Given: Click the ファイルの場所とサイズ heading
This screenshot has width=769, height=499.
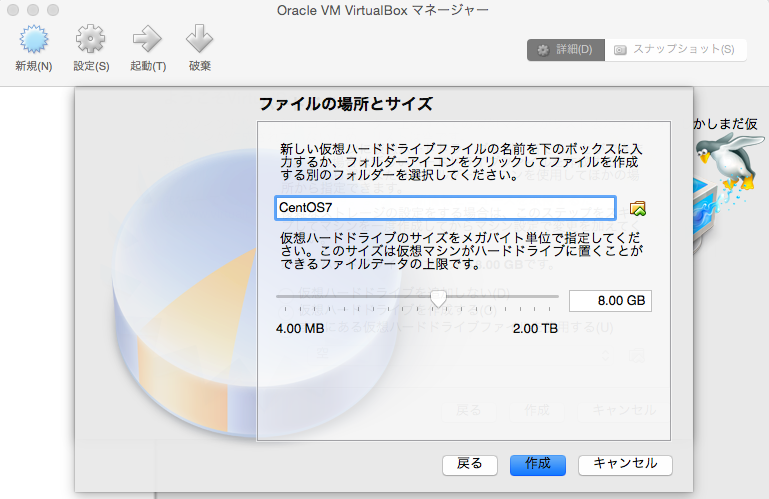Looking at the screenshot, I should pyautogui.click(x=345, y=104).
